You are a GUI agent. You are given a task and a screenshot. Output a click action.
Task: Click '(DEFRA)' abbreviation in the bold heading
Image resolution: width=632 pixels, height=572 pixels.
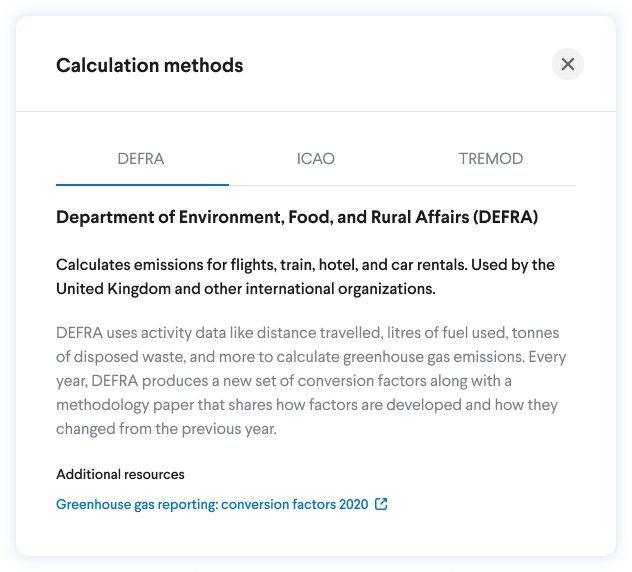[x=505, y=217]
